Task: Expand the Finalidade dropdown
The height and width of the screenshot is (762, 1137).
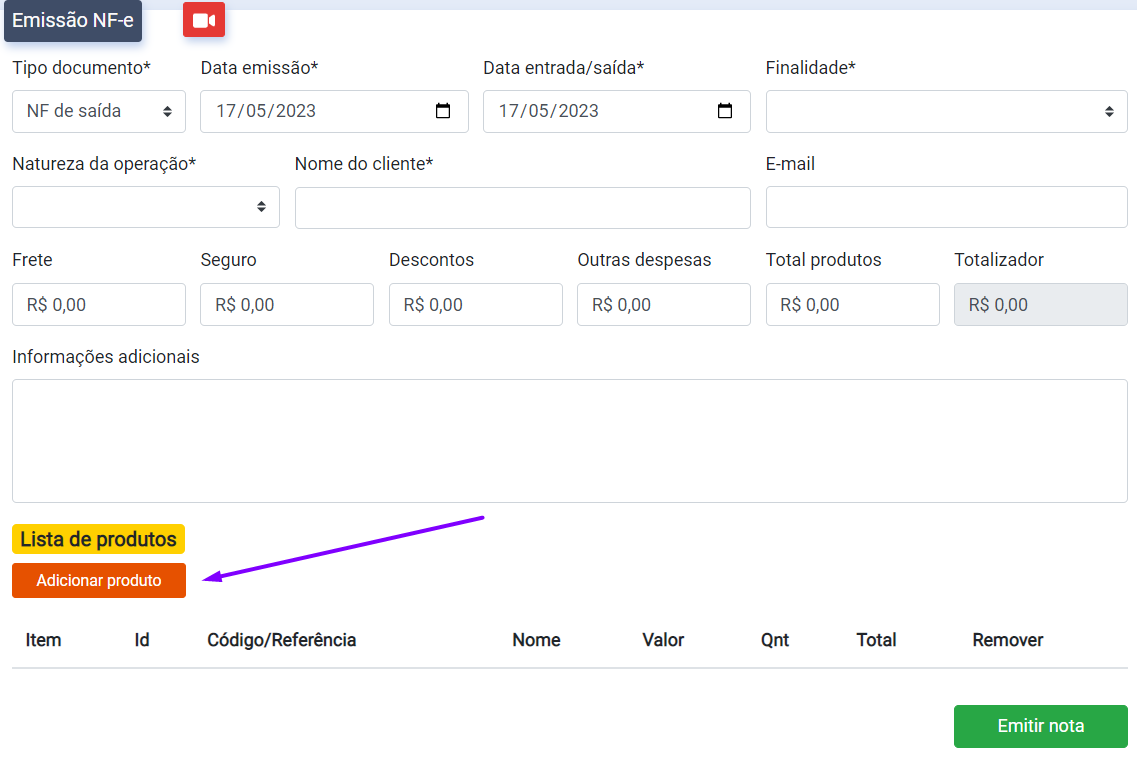Action: (946, 111)
